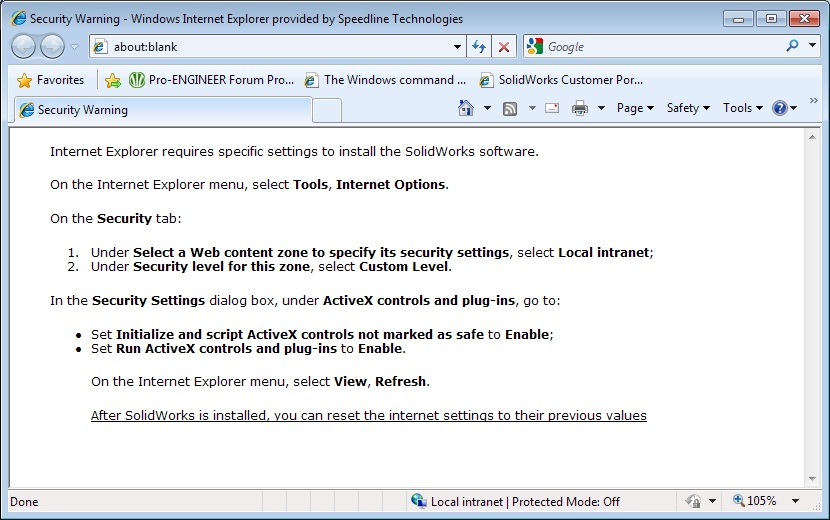
Task: Click the Internet Explorer title bar icon
Action: (18, 18)
